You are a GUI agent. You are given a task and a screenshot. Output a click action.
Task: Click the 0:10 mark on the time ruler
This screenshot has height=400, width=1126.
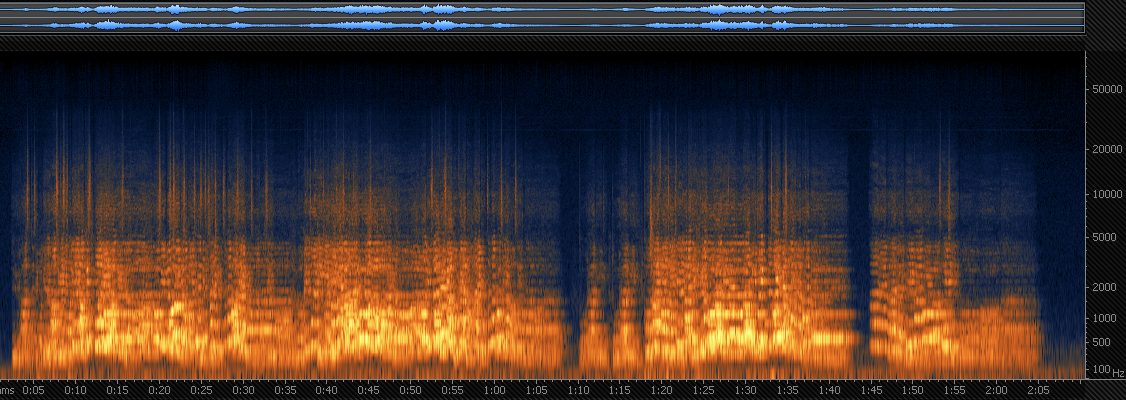[x=75, y=390]
